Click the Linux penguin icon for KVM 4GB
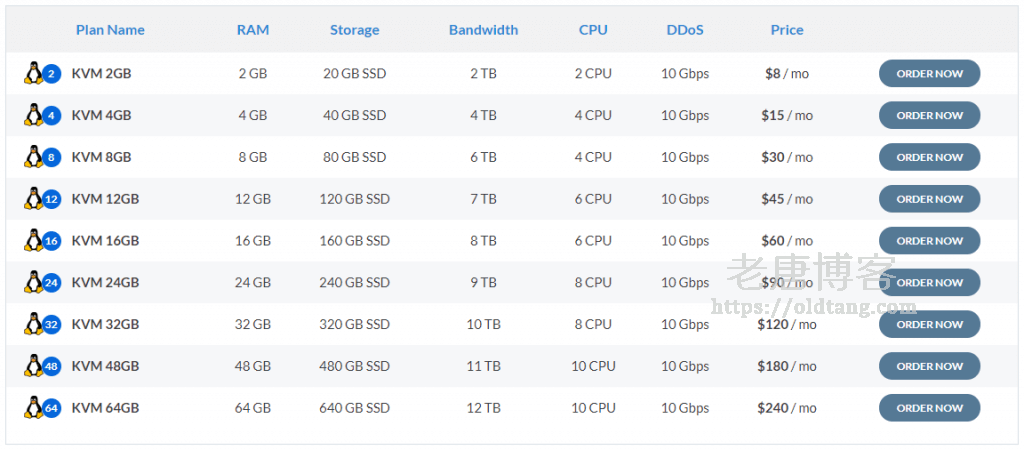The width and height of the screenshot is (1024, 450). [x=34, y=115]
